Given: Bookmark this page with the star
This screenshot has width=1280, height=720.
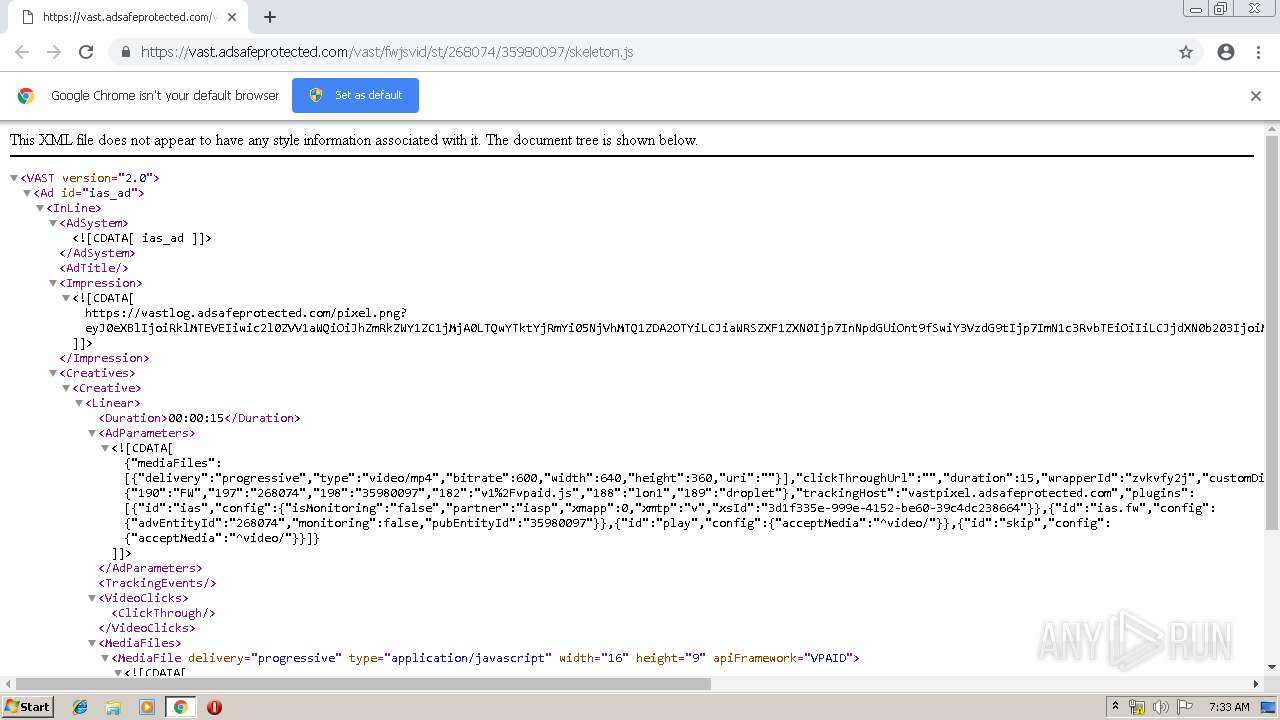Looking at the screenshot, I should (1186, 52).
